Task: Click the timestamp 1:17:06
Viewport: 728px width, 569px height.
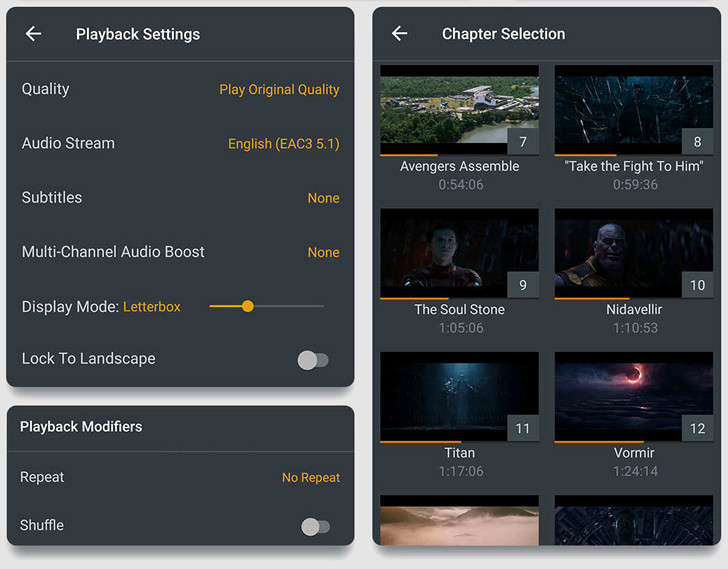Action: [x=461, y=472]
